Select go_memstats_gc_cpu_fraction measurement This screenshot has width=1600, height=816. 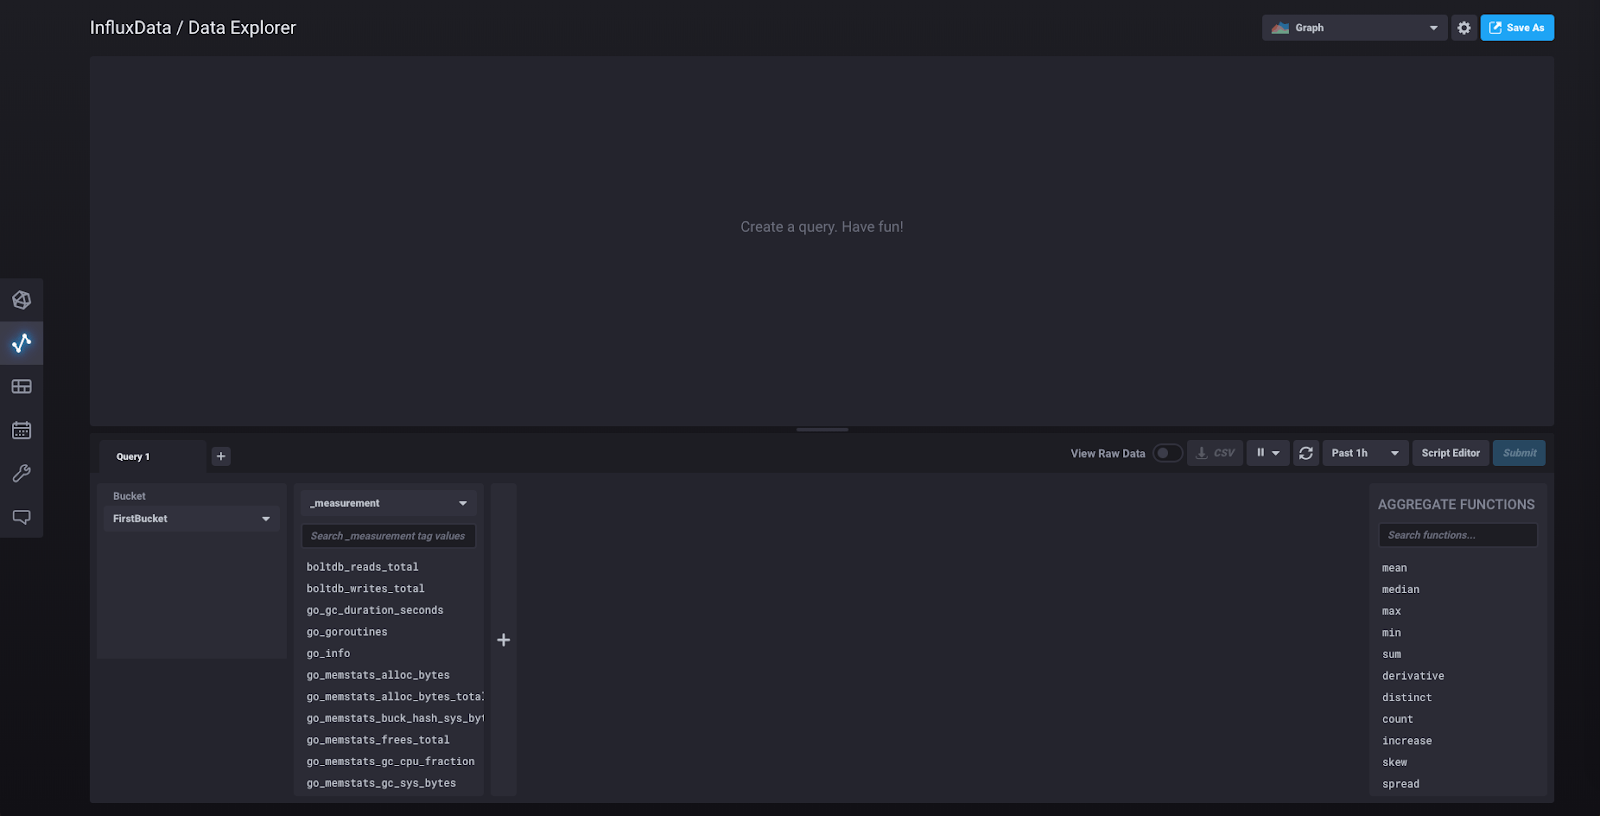[x=390, y=762]
